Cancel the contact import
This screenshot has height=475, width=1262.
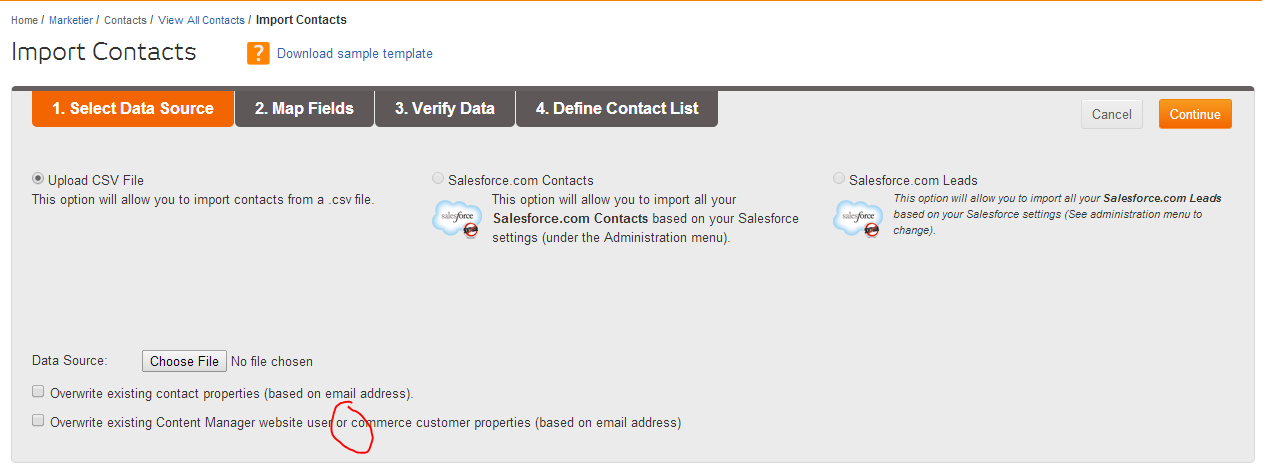(1111, 114)
